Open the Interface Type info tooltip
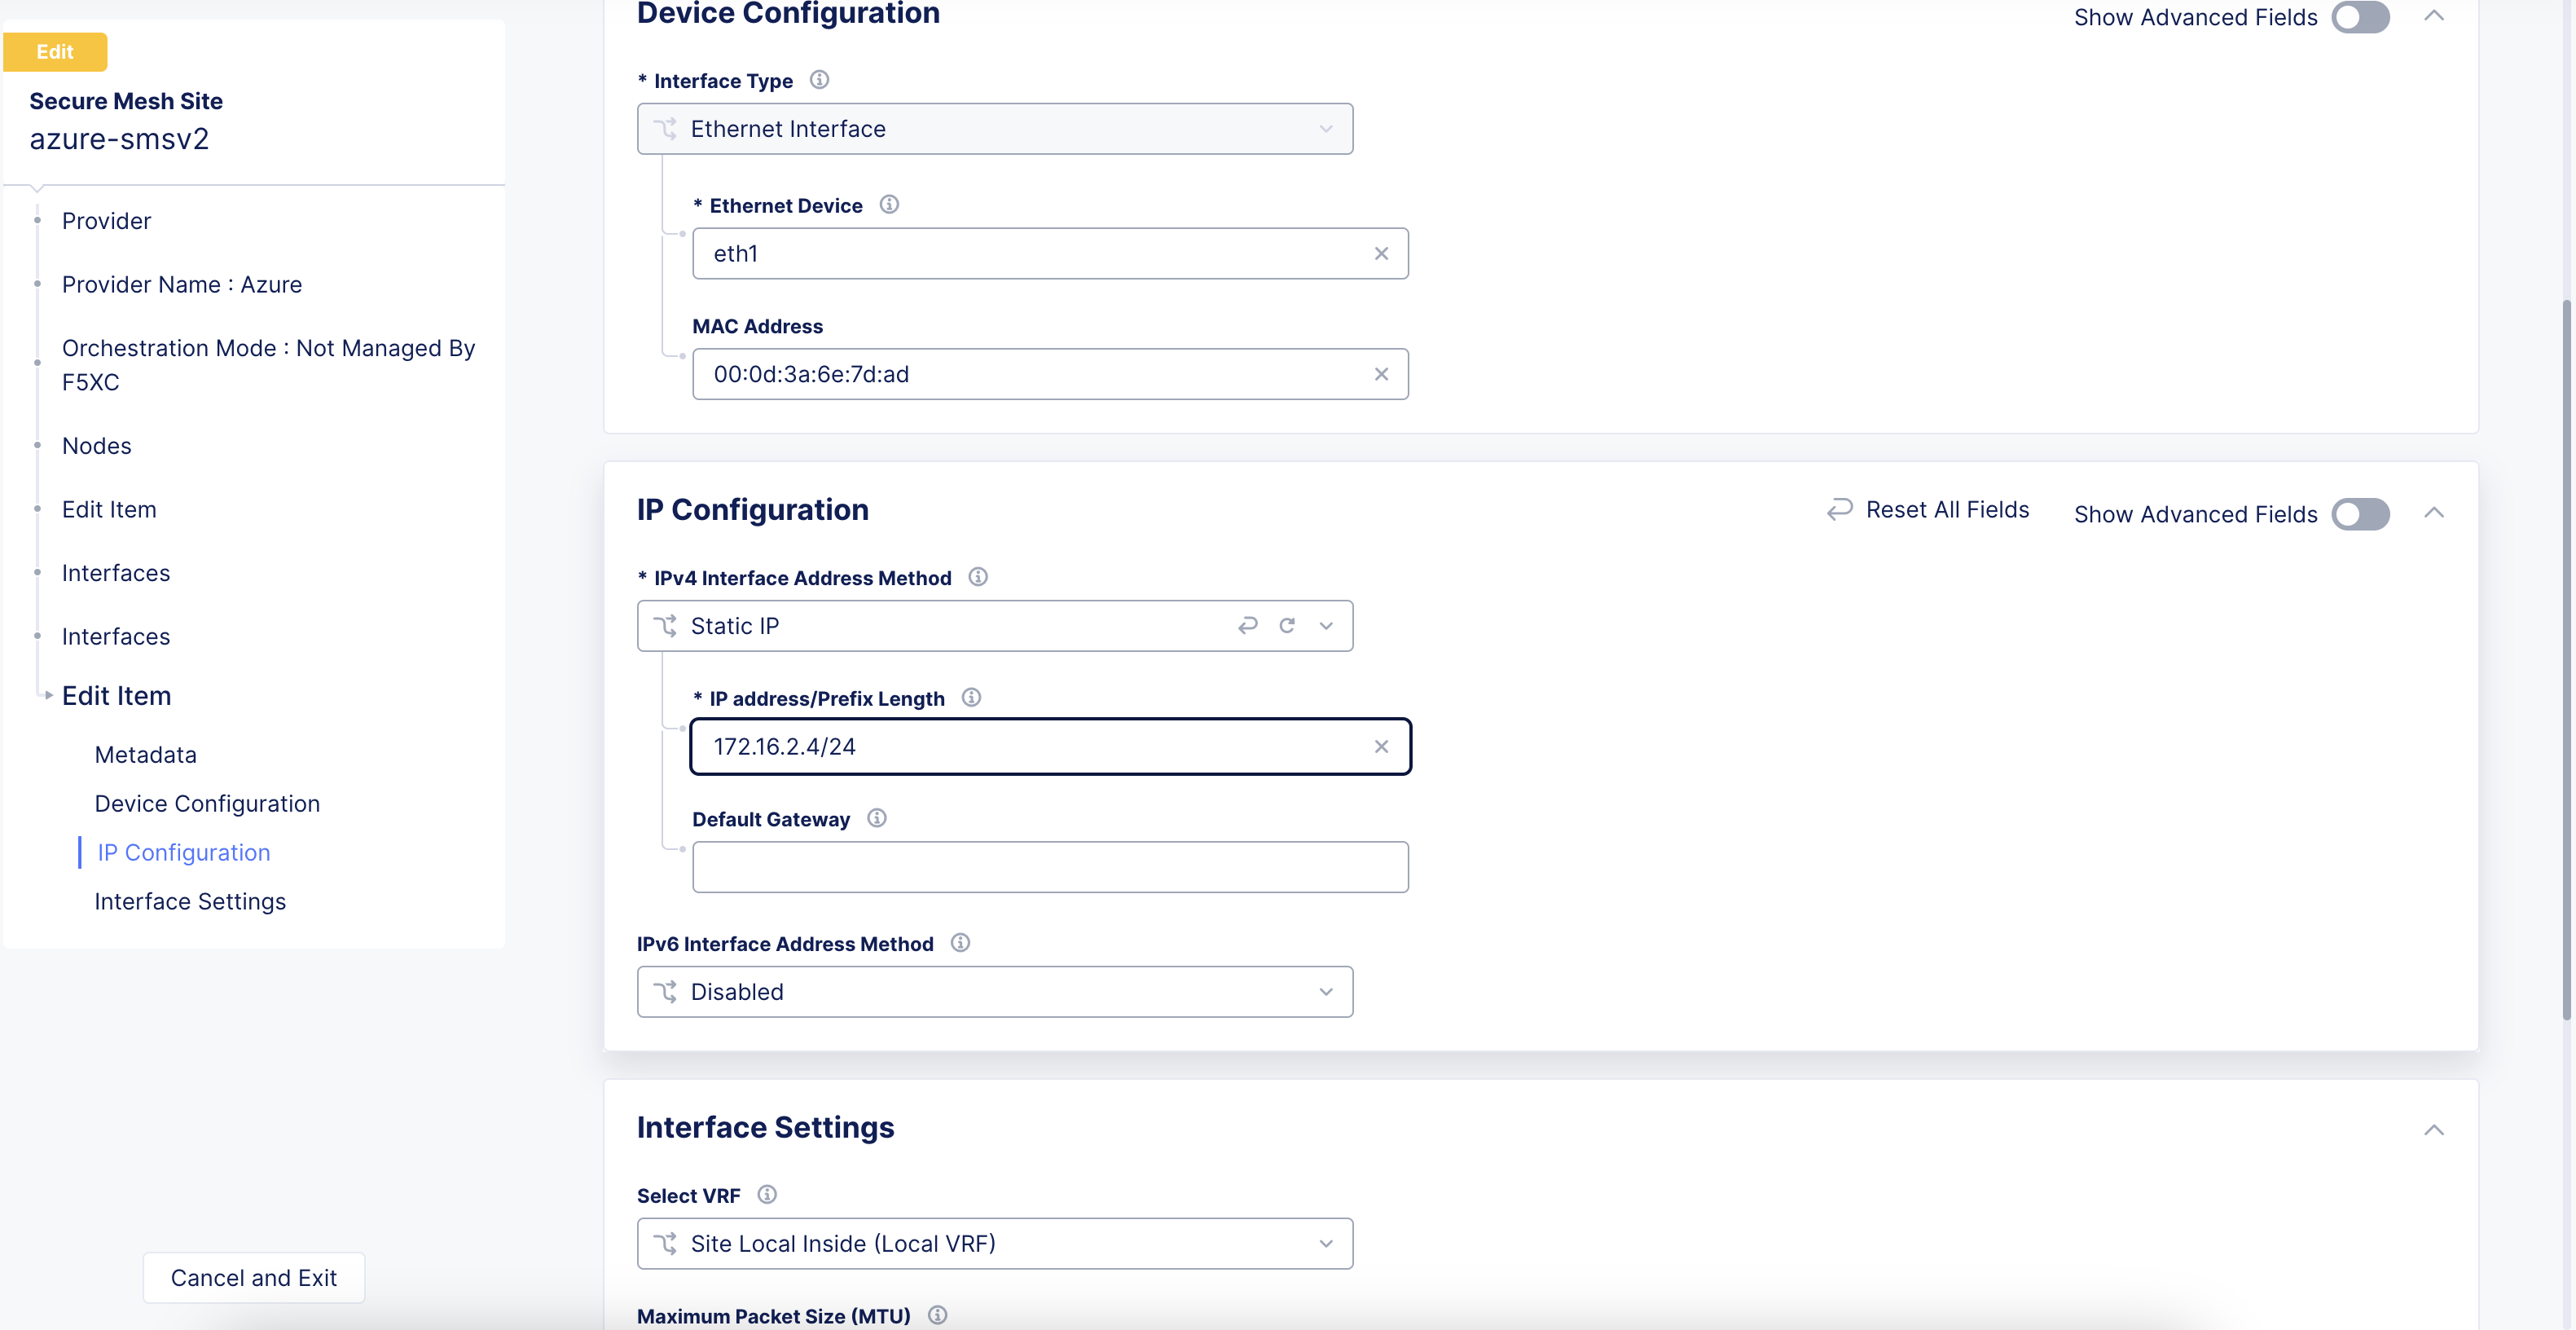Image resolution: width=2576 pixels, height=1330 pixels. (820, 80)
